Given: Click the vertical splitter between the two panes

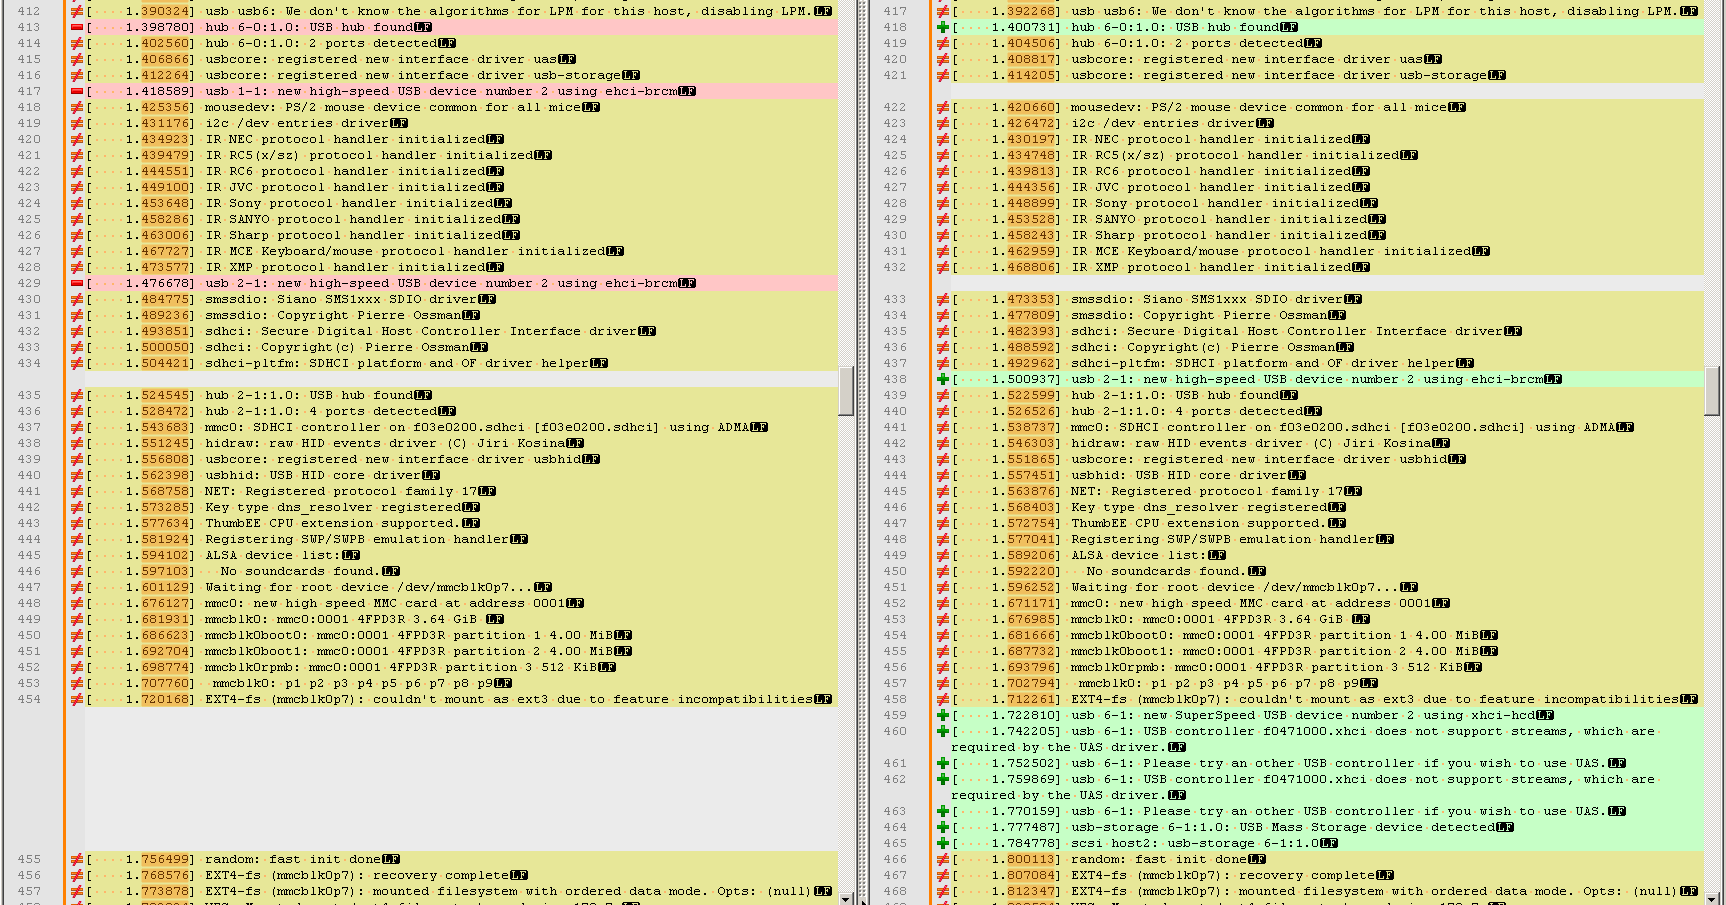Looking at the screenshot, I should coord(863,450).
